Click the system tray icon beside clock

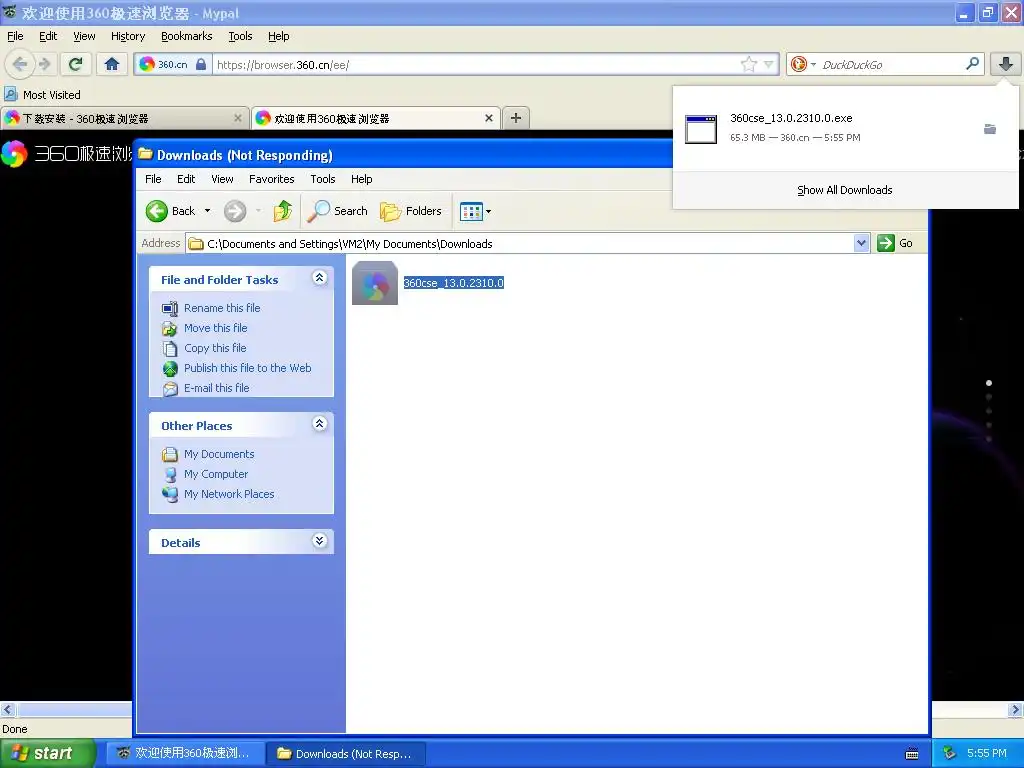pyautogui.click(x=949, y=753)
